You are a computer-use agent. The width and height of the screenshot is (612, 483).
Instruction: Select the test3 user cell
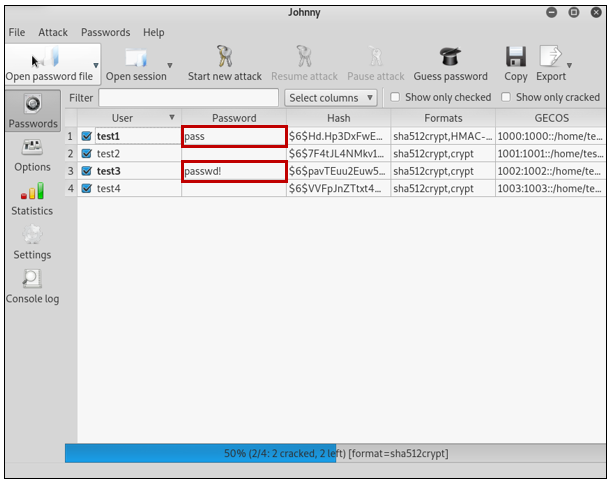click(x=130, y=171)
